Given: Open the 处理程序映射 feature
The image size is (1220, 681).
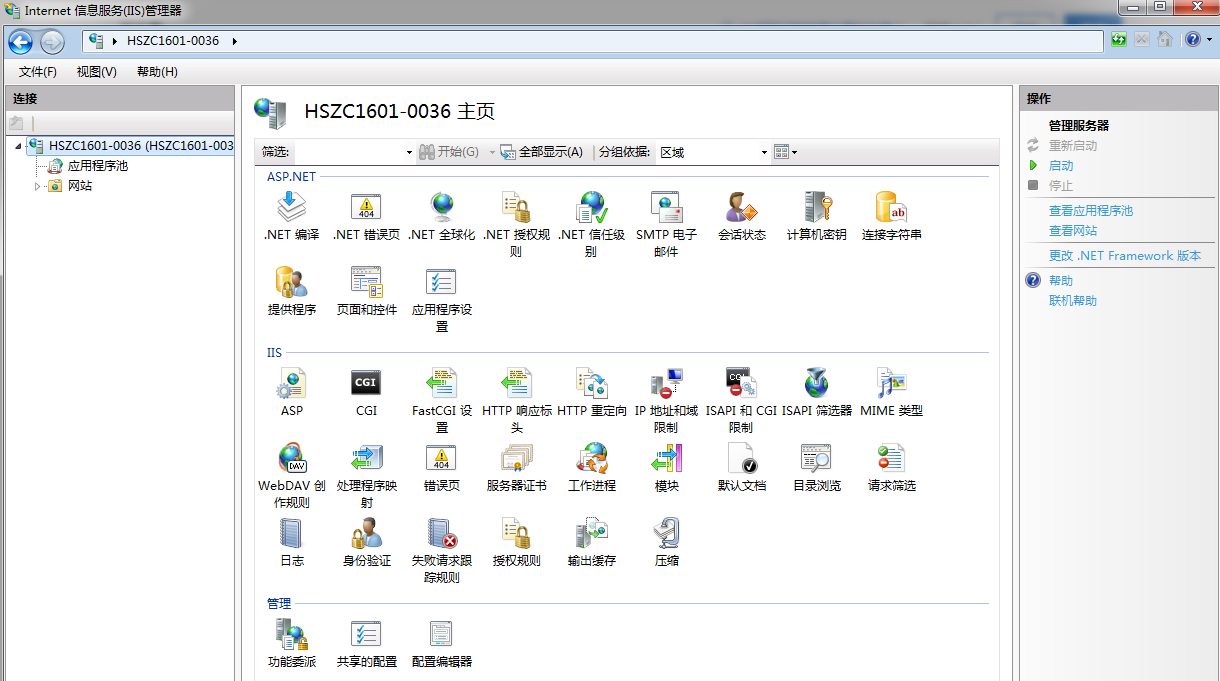Looking at the screenshot, I should [x=366, y=476].
